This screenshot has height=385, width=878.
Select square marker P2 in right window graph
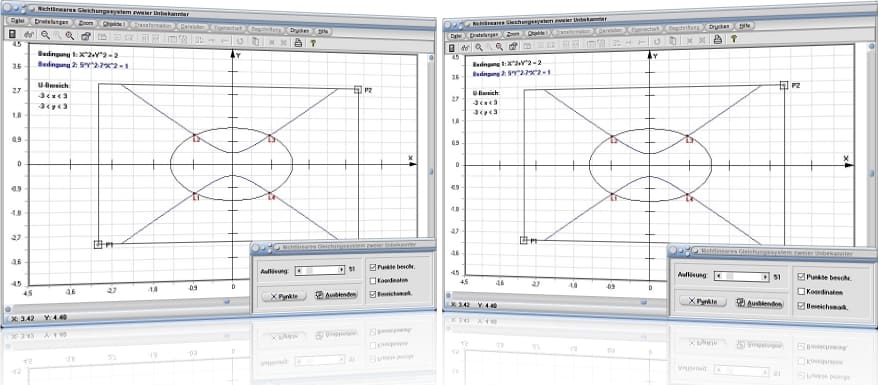click(x=784, y=85)
